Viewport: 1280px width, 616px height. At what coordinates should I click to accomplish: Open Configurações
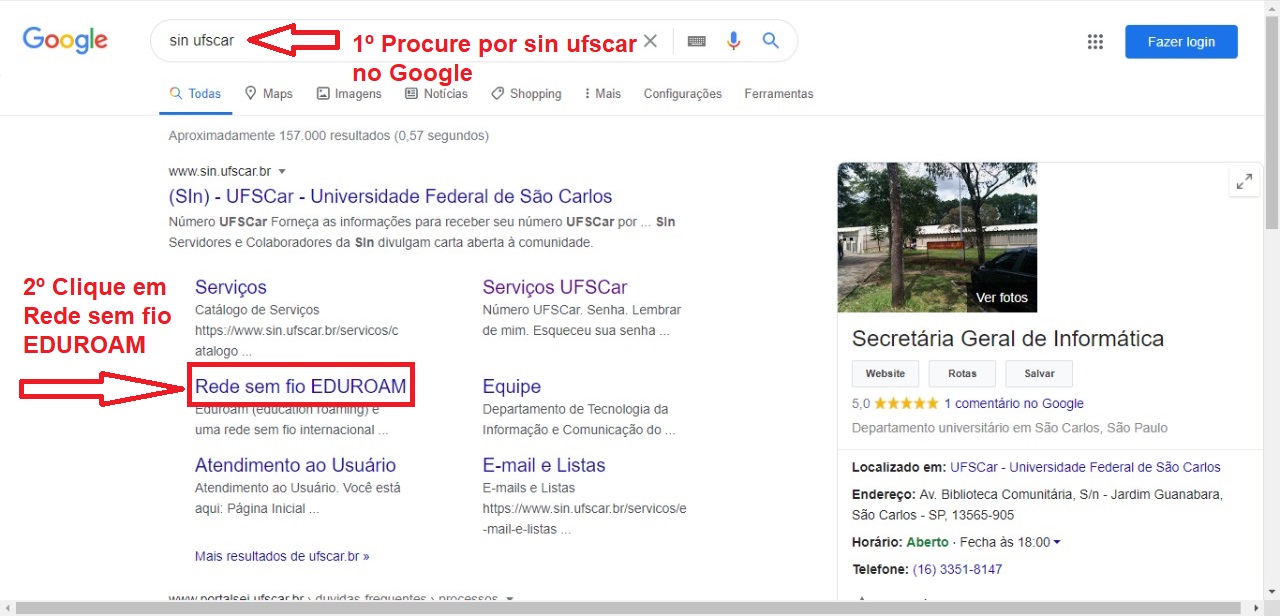[x=682, y=94]
